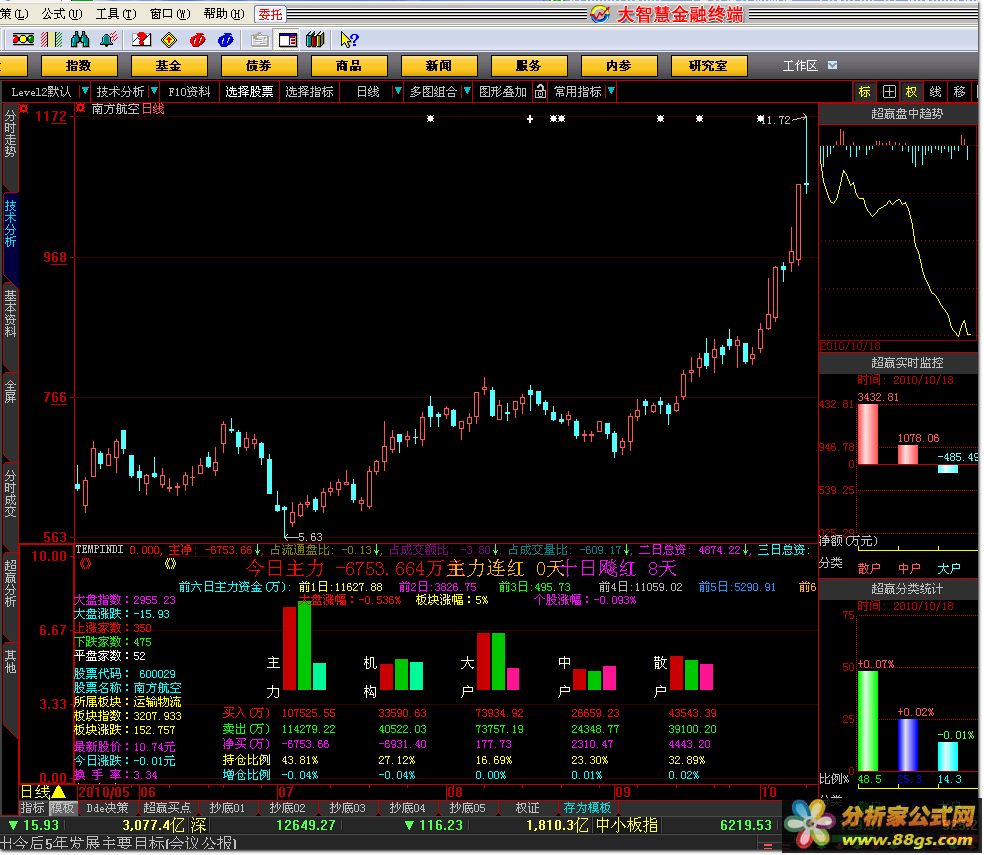Open the 公式(U) menu
This screenshot has width=984, height=855.
[62, 13]
